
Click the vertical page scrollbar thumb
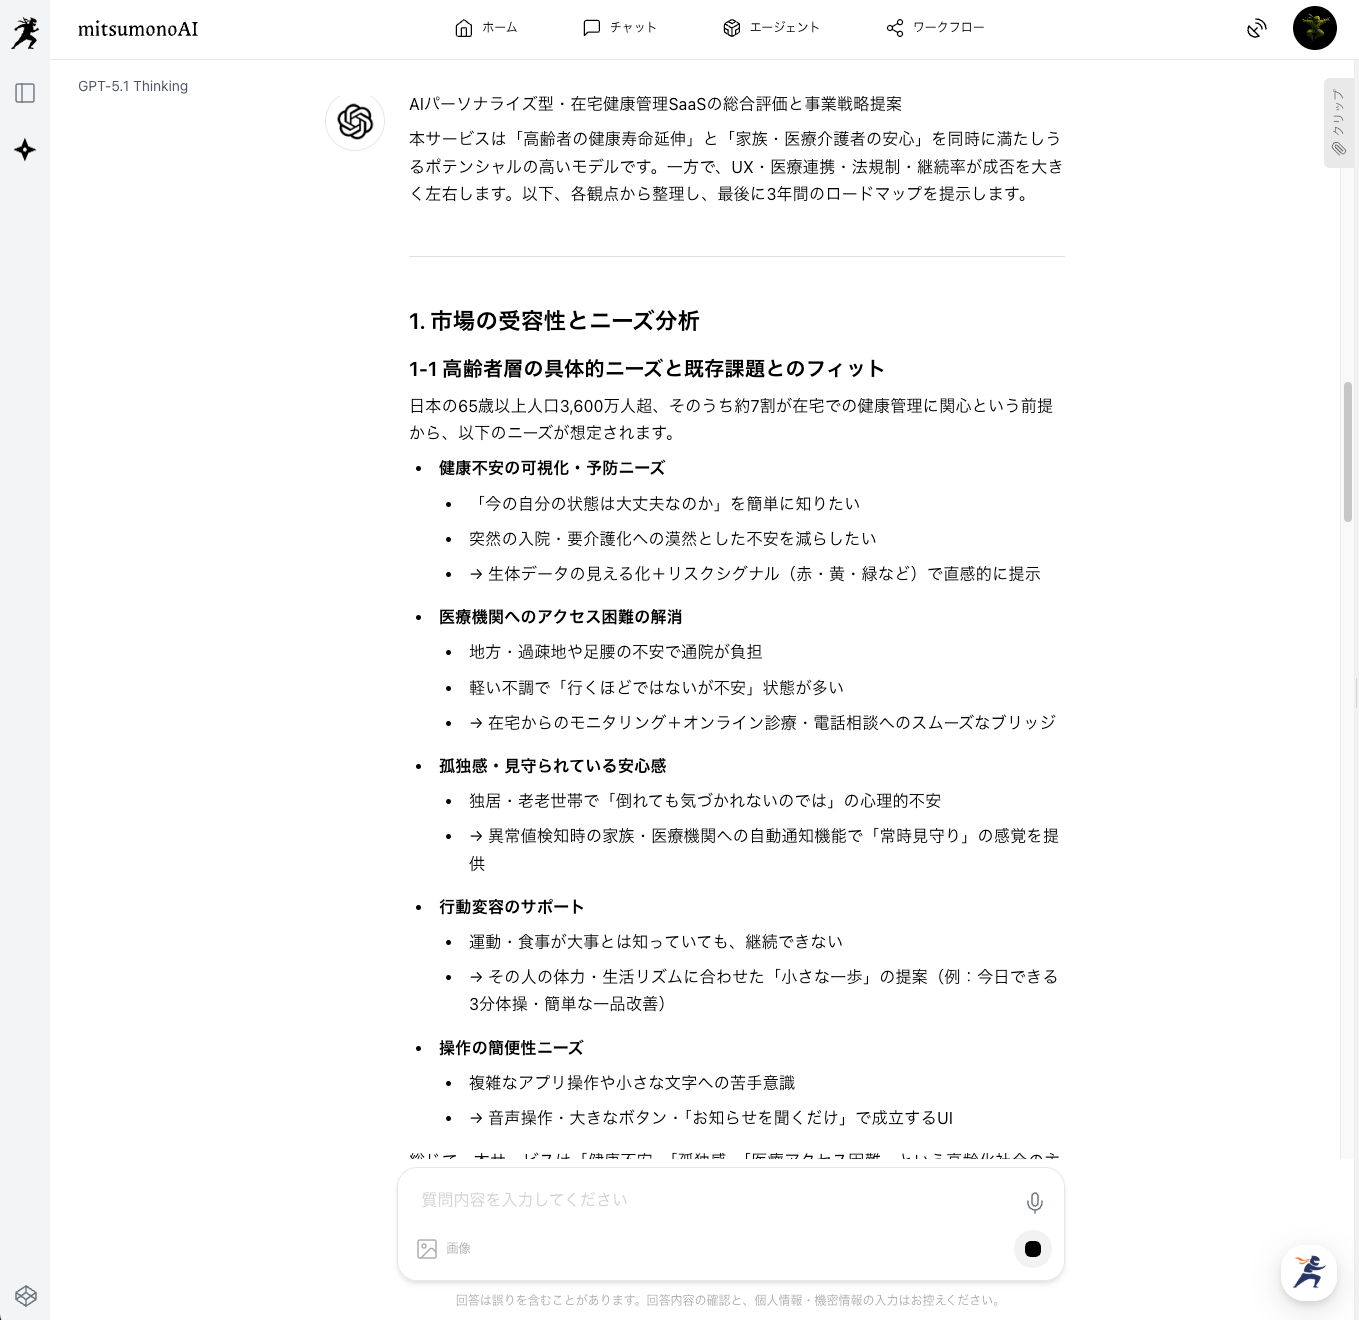click(x=1348, y=450)
